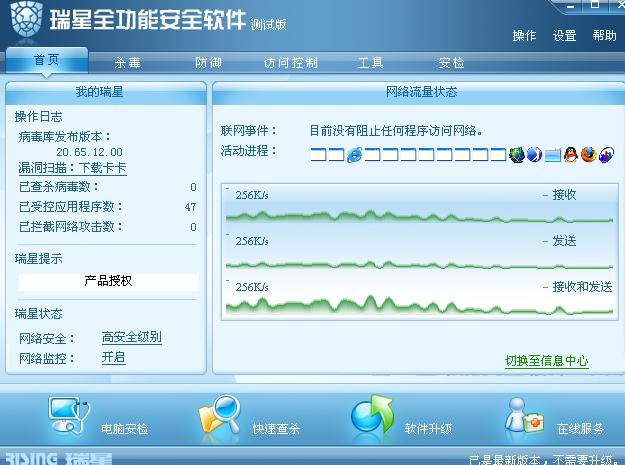Launch 快速查杀 via the folder magnifier icon
This screenshot has height=465, width=625.
[219, 415]
